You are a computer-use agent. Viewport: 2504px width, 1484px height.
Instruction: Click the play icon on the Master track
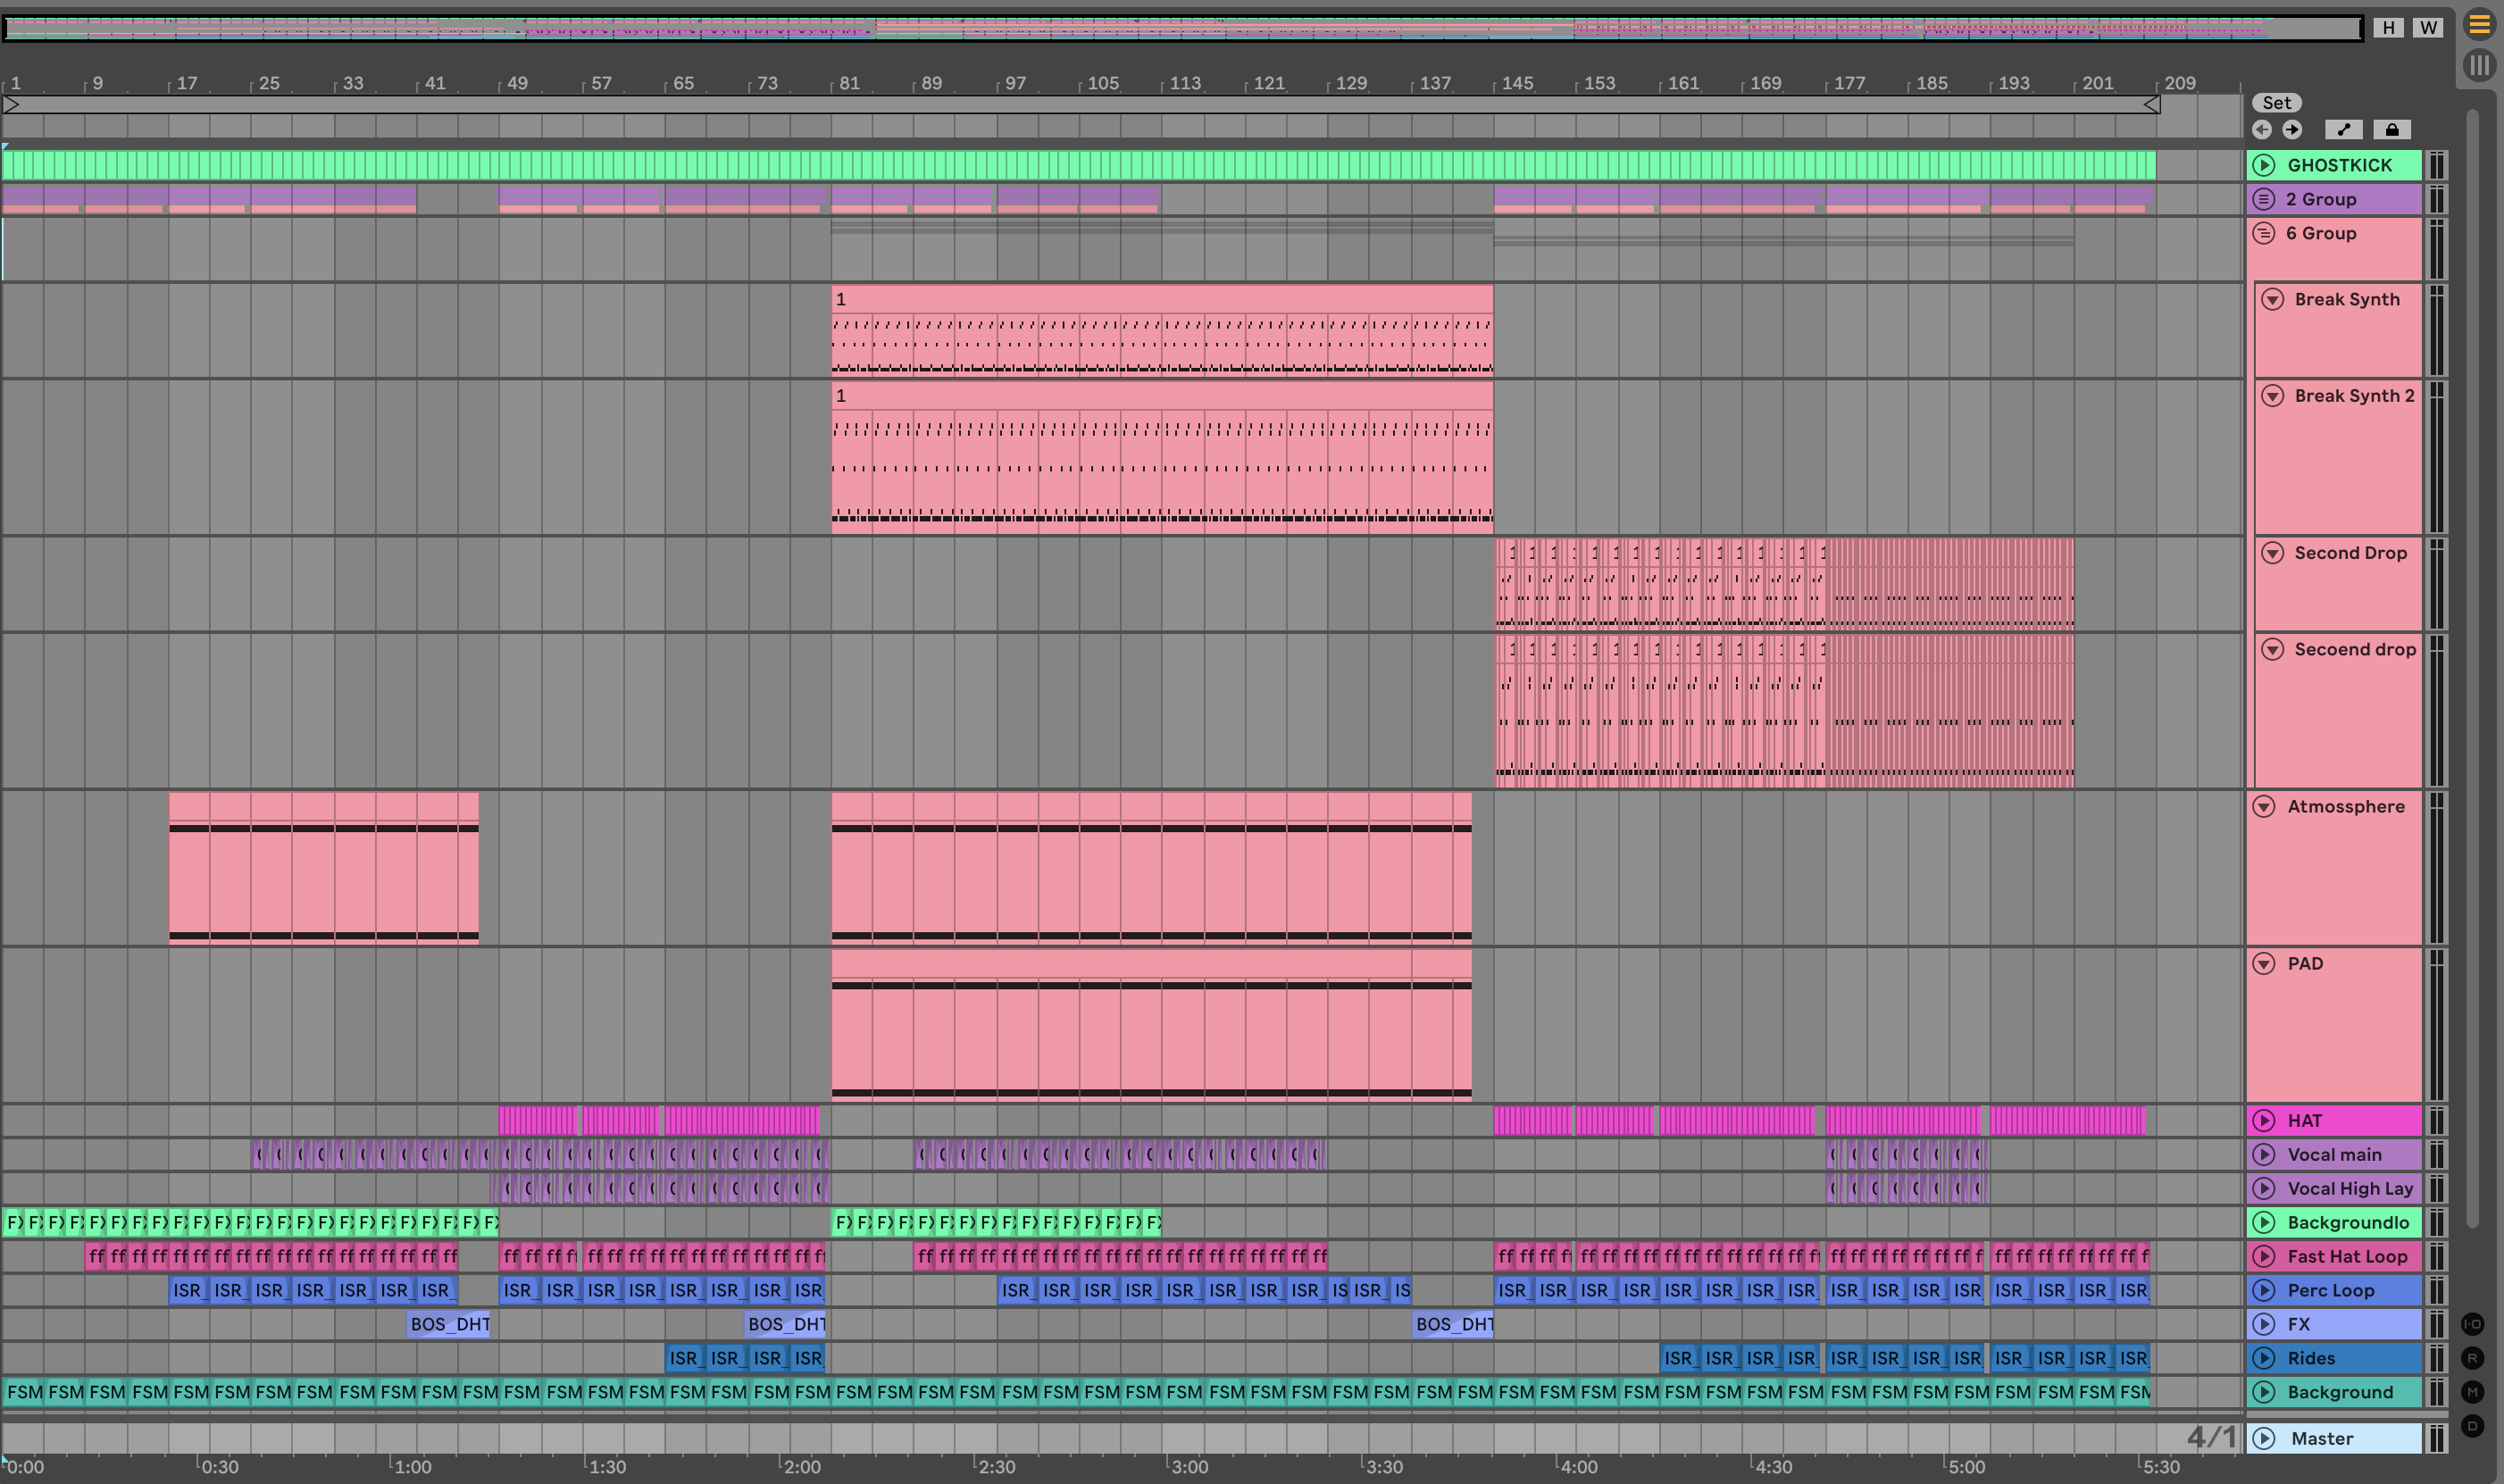coord(2265,1439)
